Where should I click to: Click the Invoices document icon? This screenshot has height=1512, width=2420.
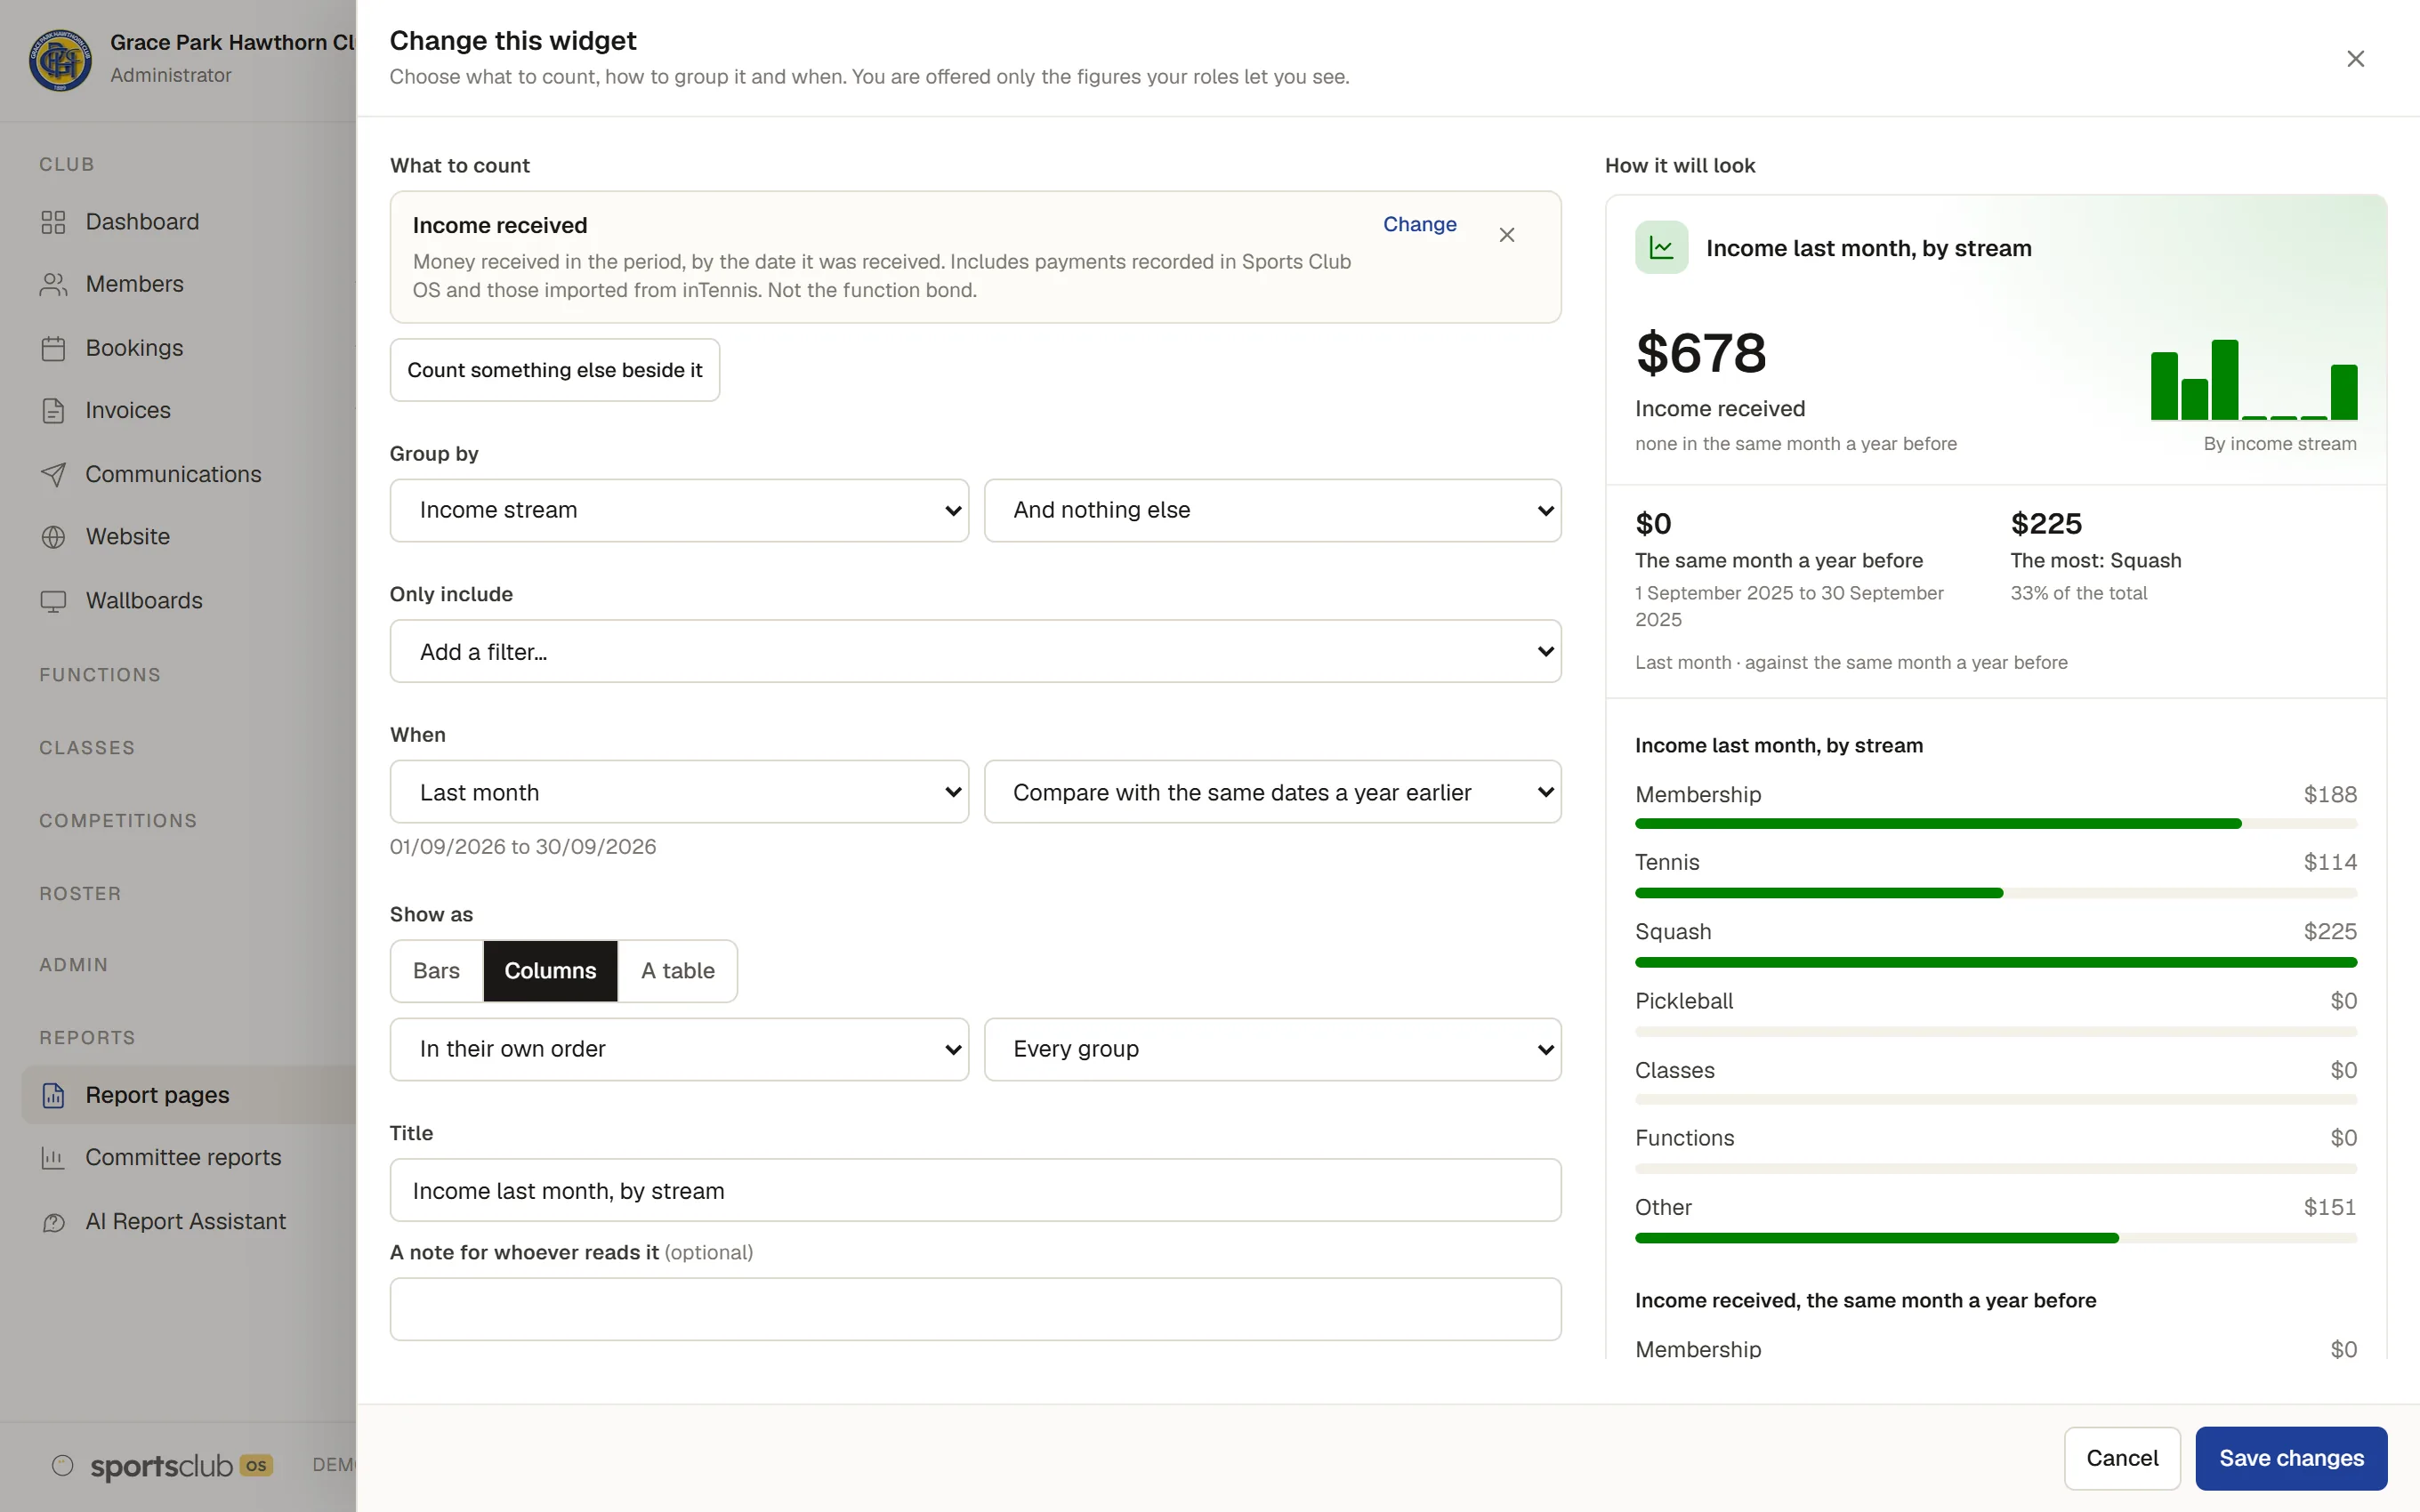[53, 411]
